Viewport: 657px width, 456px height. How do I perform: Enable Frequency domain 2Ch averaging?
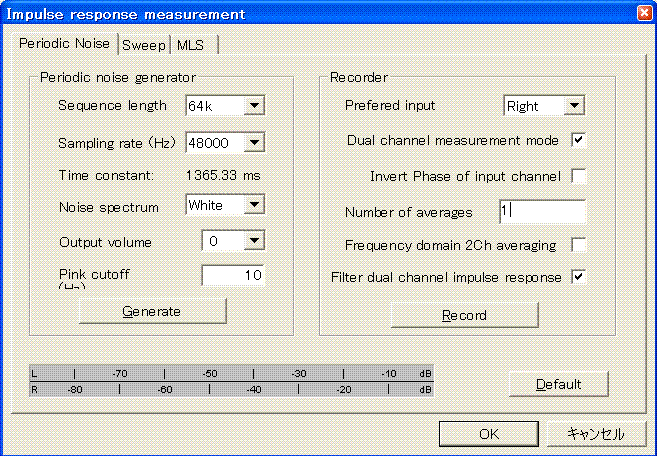578,245
